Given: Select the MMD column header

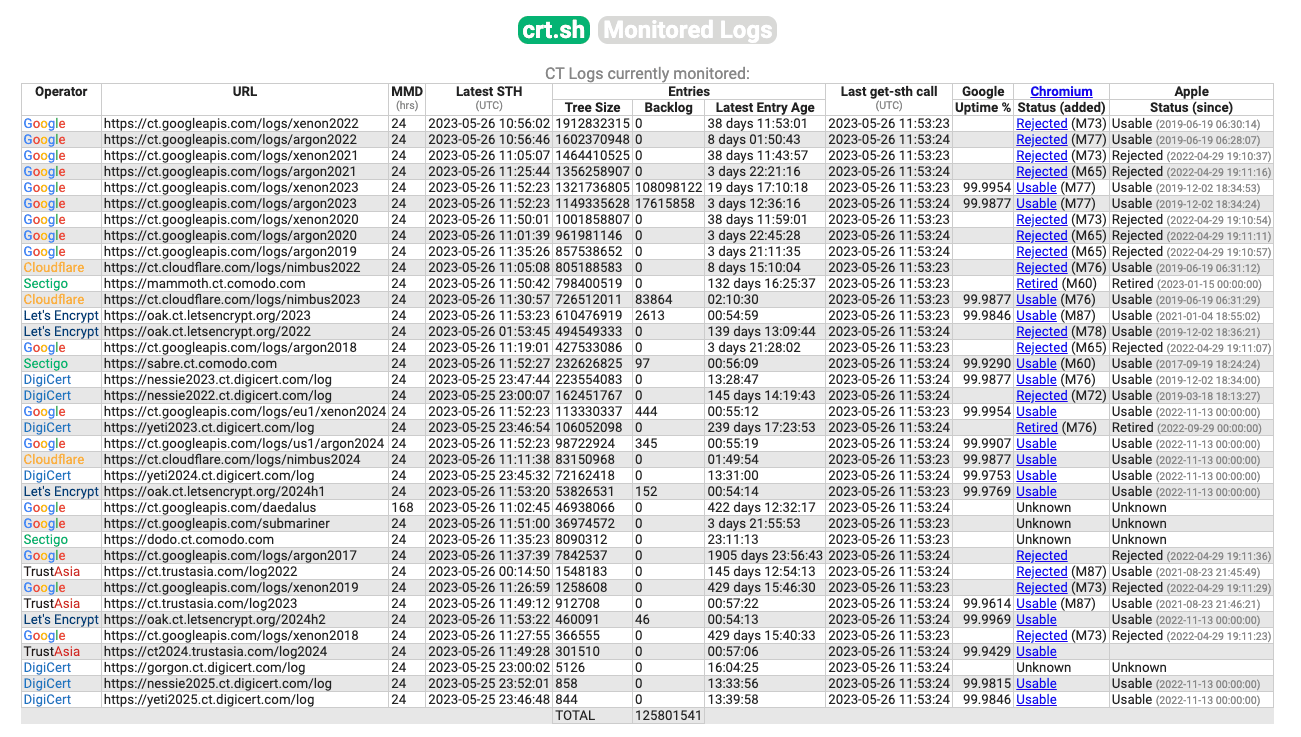Looking at the screenshot, I should (407, 91).
